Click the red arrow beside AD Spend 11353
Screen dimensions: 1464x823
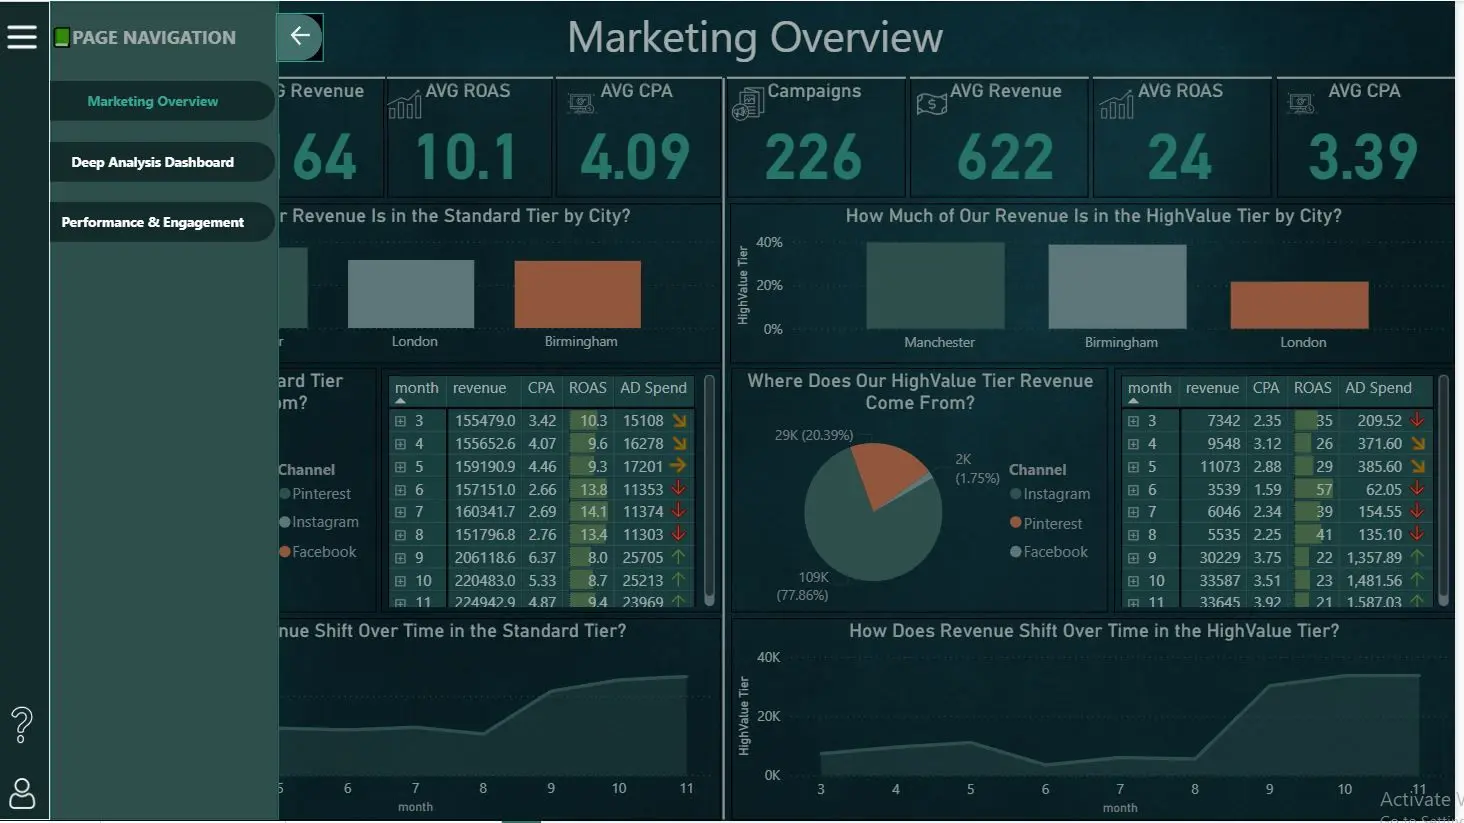[678, 489]
